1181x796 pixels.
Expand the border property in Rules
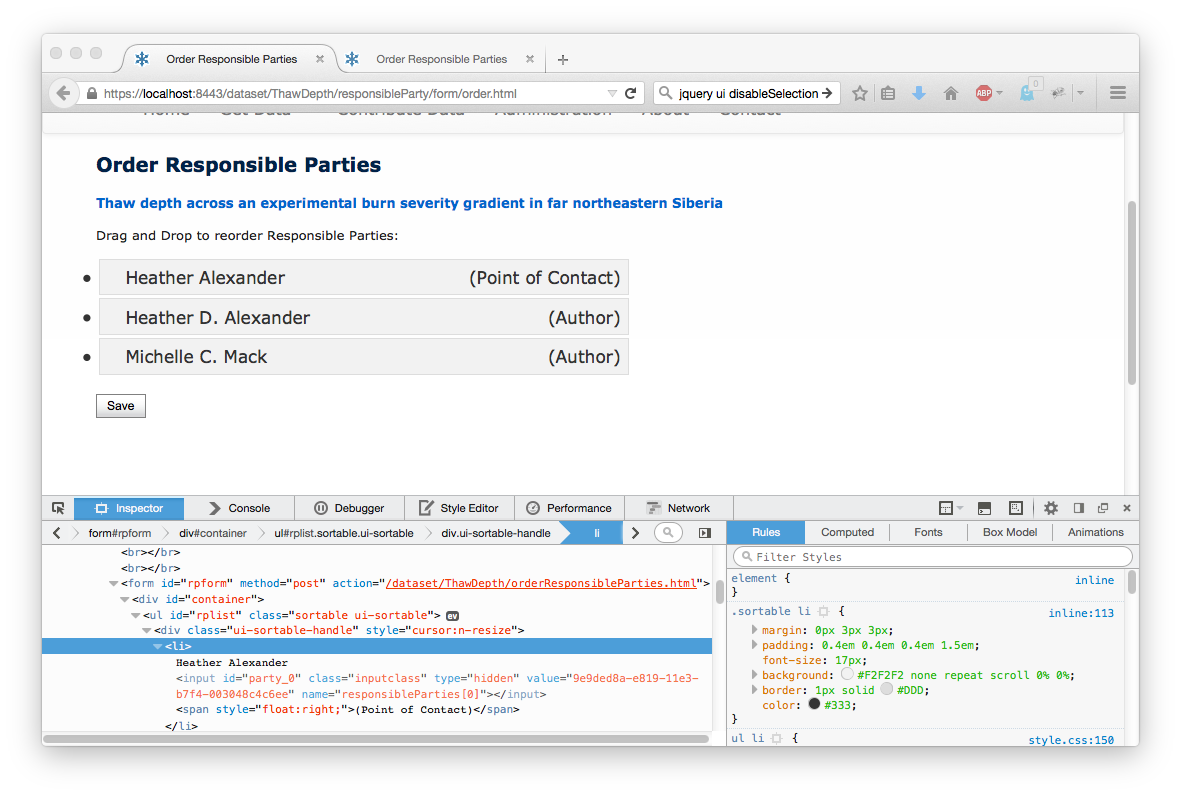point(755,690)
